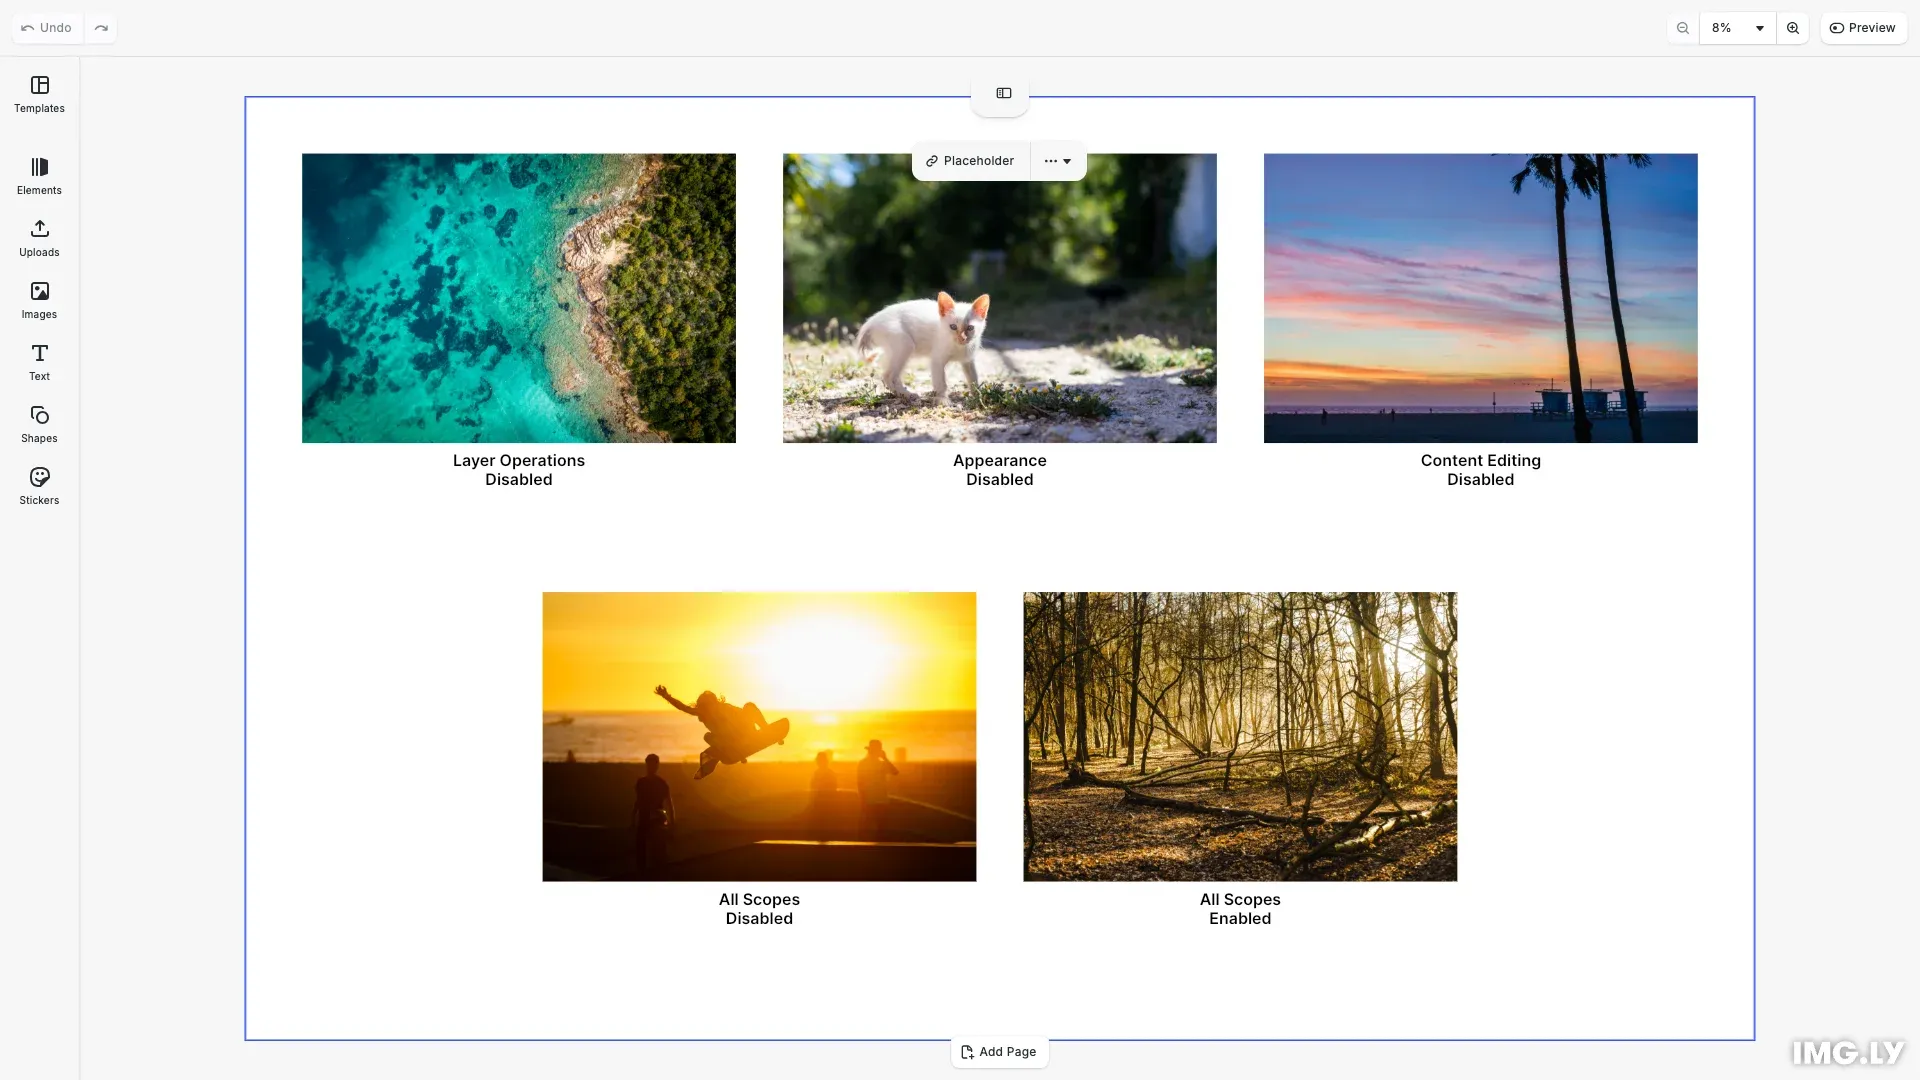Image resolution: width=1920 pixels, height=1080 pixels.
Task: Click the redo arrow icon
Action: pyautogui.click(x=101, y=28)
